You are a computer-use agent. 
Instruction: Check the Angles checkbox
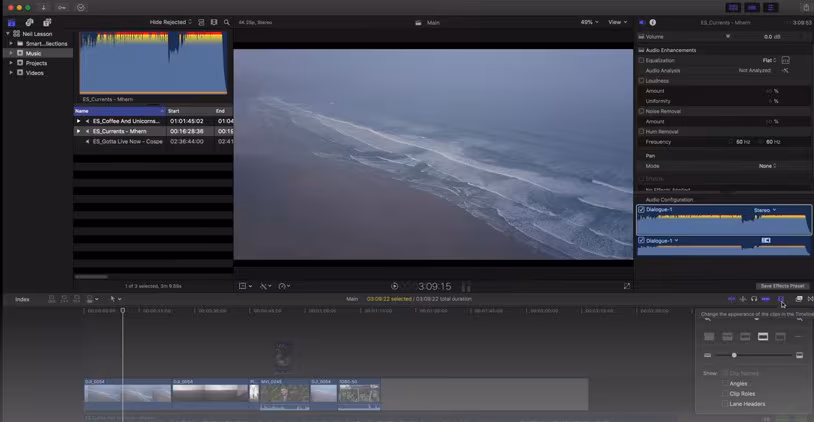tap(725, 384)
